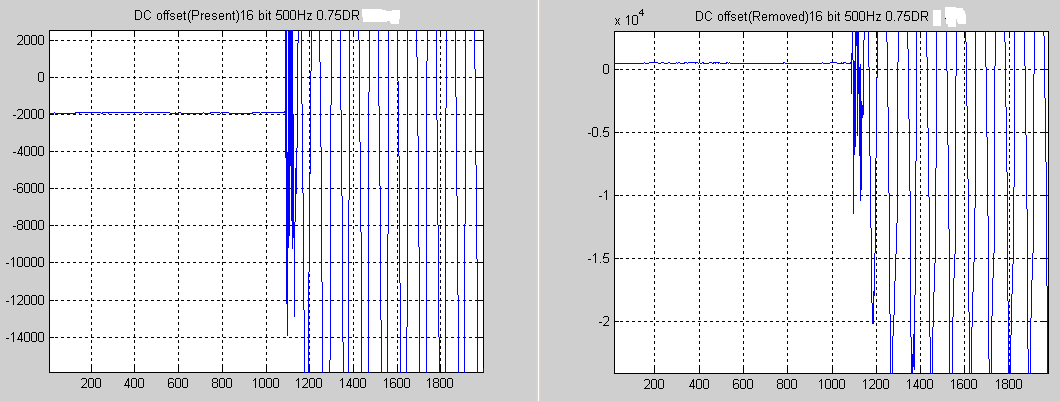Click y-axis tick '-1.5' on the Removed plot
This screenshot has height=401, width=1060.
click(598, 258)
